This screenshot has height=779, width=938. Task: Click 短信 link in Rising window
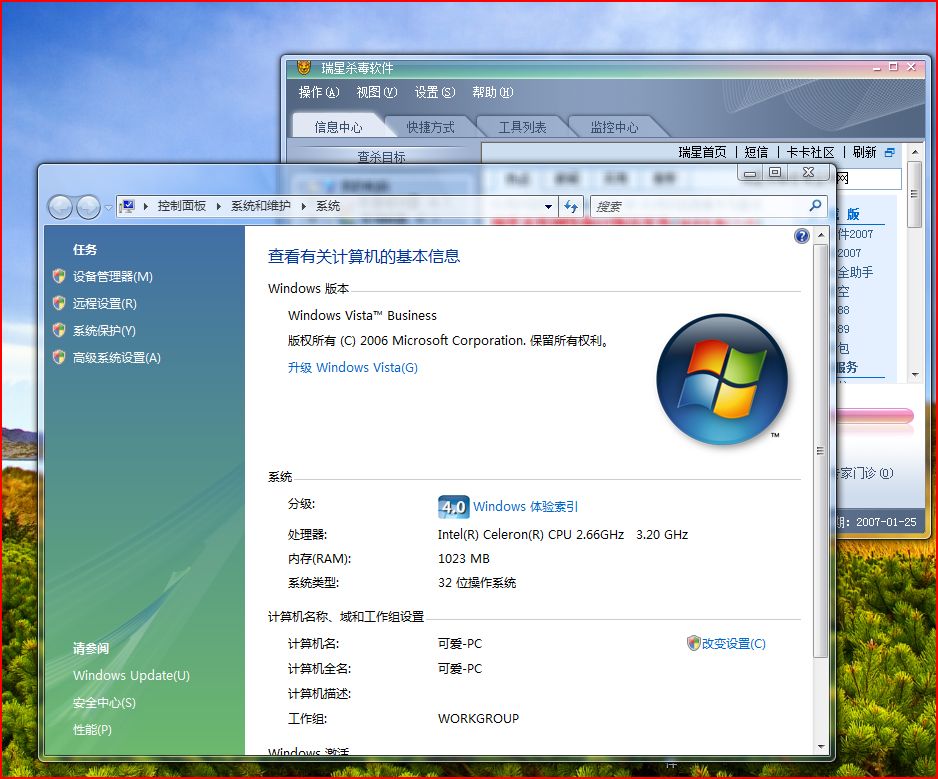pyautogui.click(x=756, y=153)
